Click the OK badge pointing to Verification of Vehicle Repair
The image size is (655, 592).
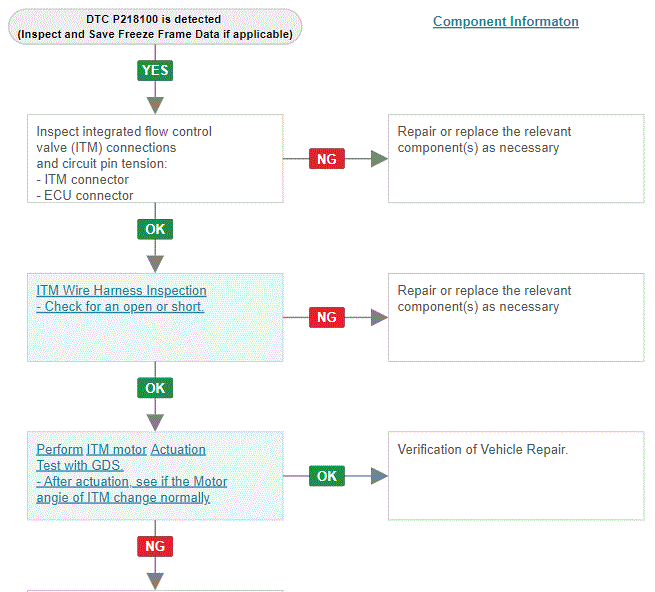[x=327, y=476]
